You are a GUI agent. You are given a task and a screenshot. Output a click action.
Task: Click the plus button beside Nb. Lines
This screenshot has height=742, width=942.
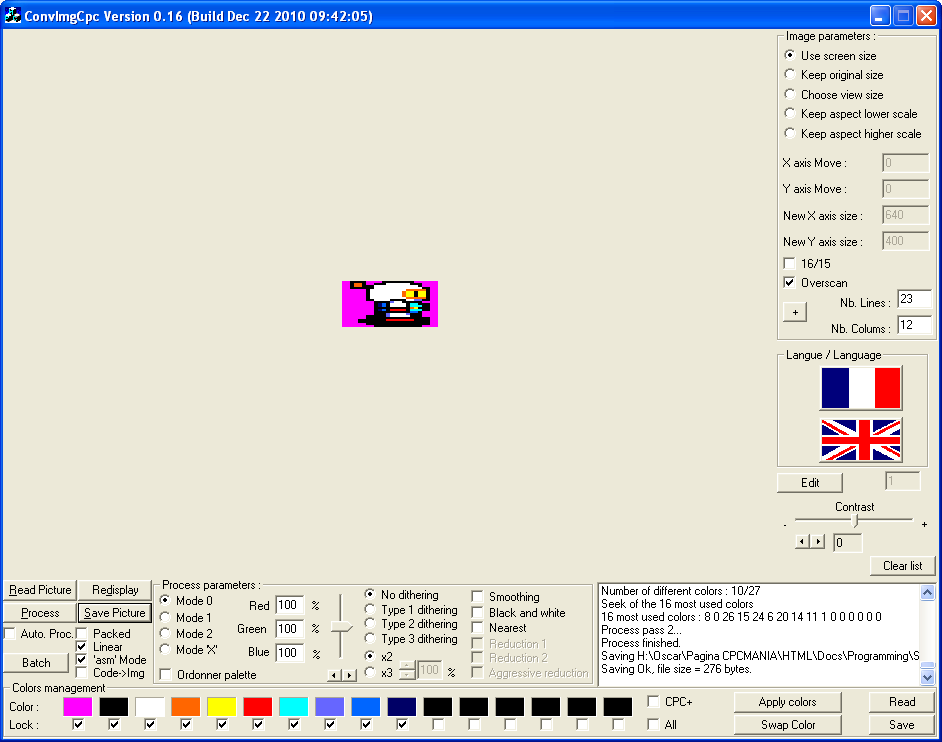795,312
